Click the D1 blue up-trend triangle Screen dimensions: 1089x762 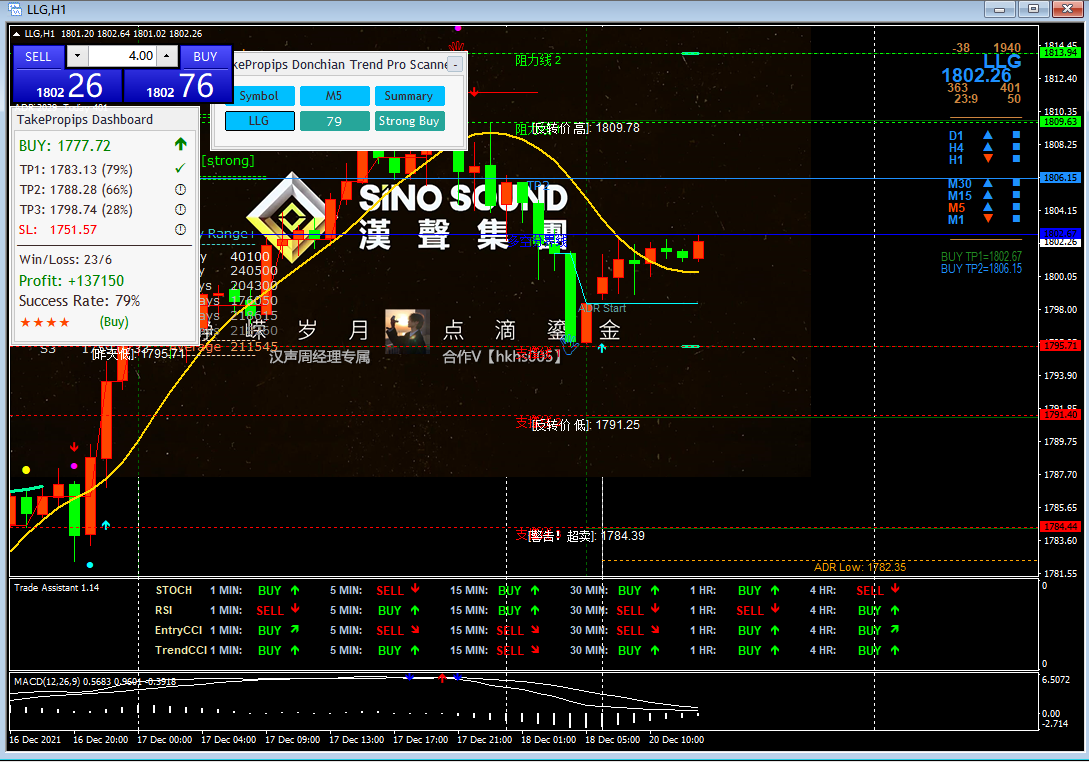[x=988, y=135]
